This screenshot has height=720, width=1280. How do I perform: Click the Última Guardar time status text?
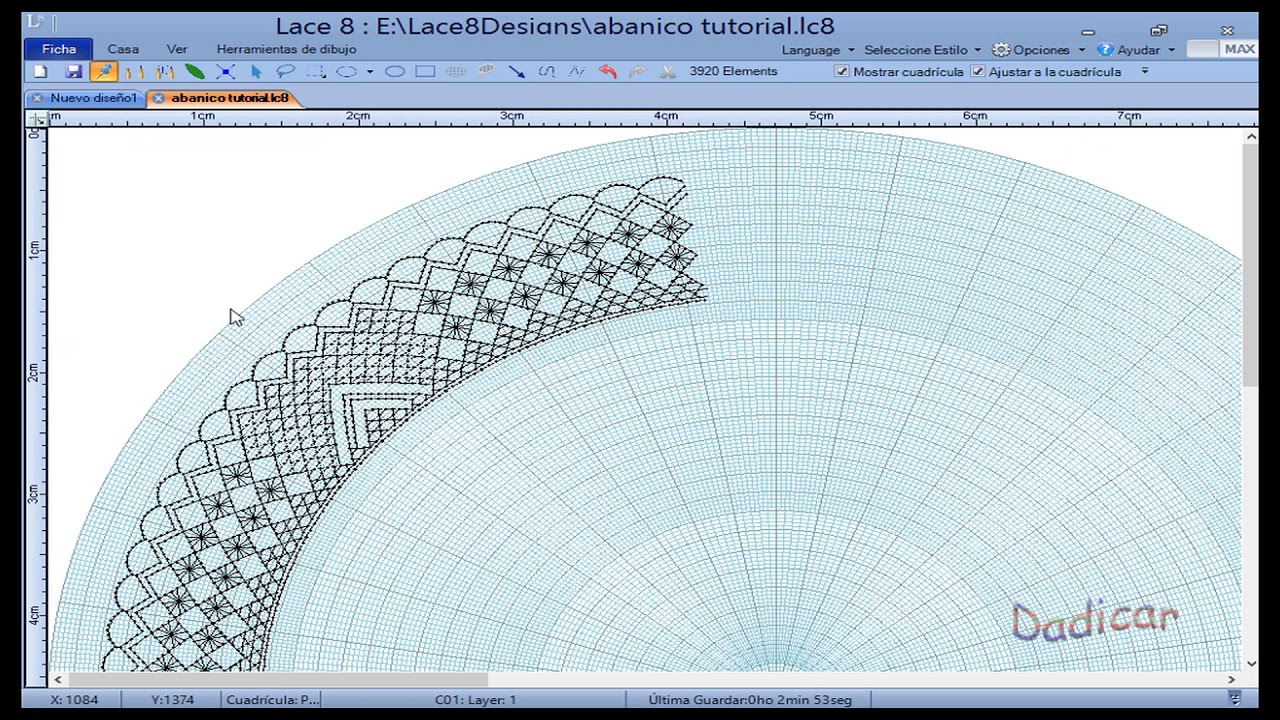point(750,700)
